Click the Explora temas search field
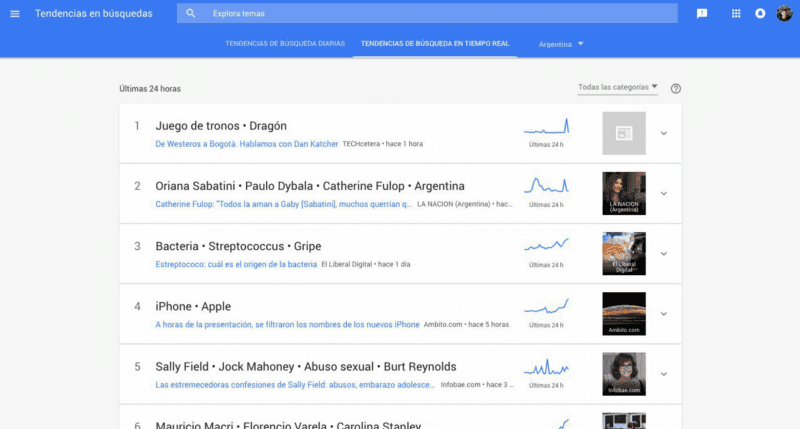This screenshot has width=800, height=429. pos(440,13)
